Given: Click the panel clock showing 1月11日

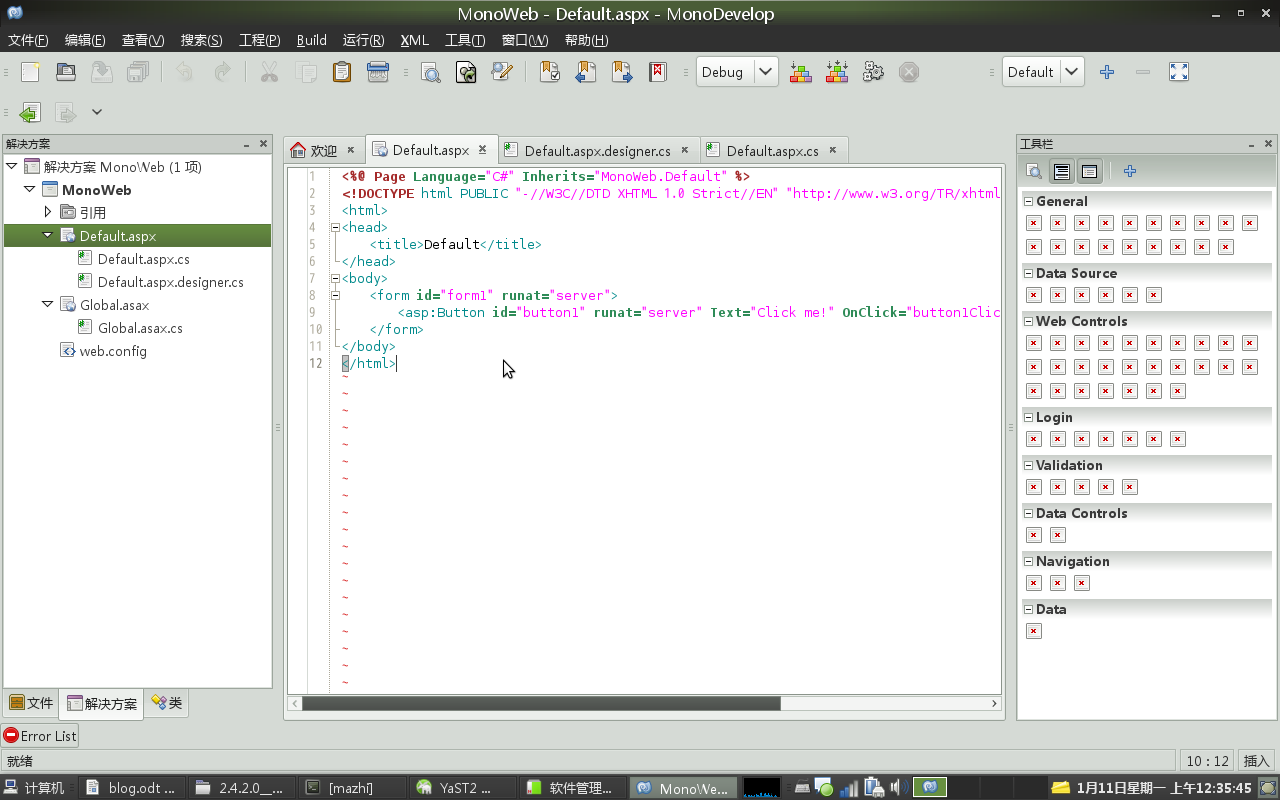Looking at the screenshot, I should (x=1163, y=788).
